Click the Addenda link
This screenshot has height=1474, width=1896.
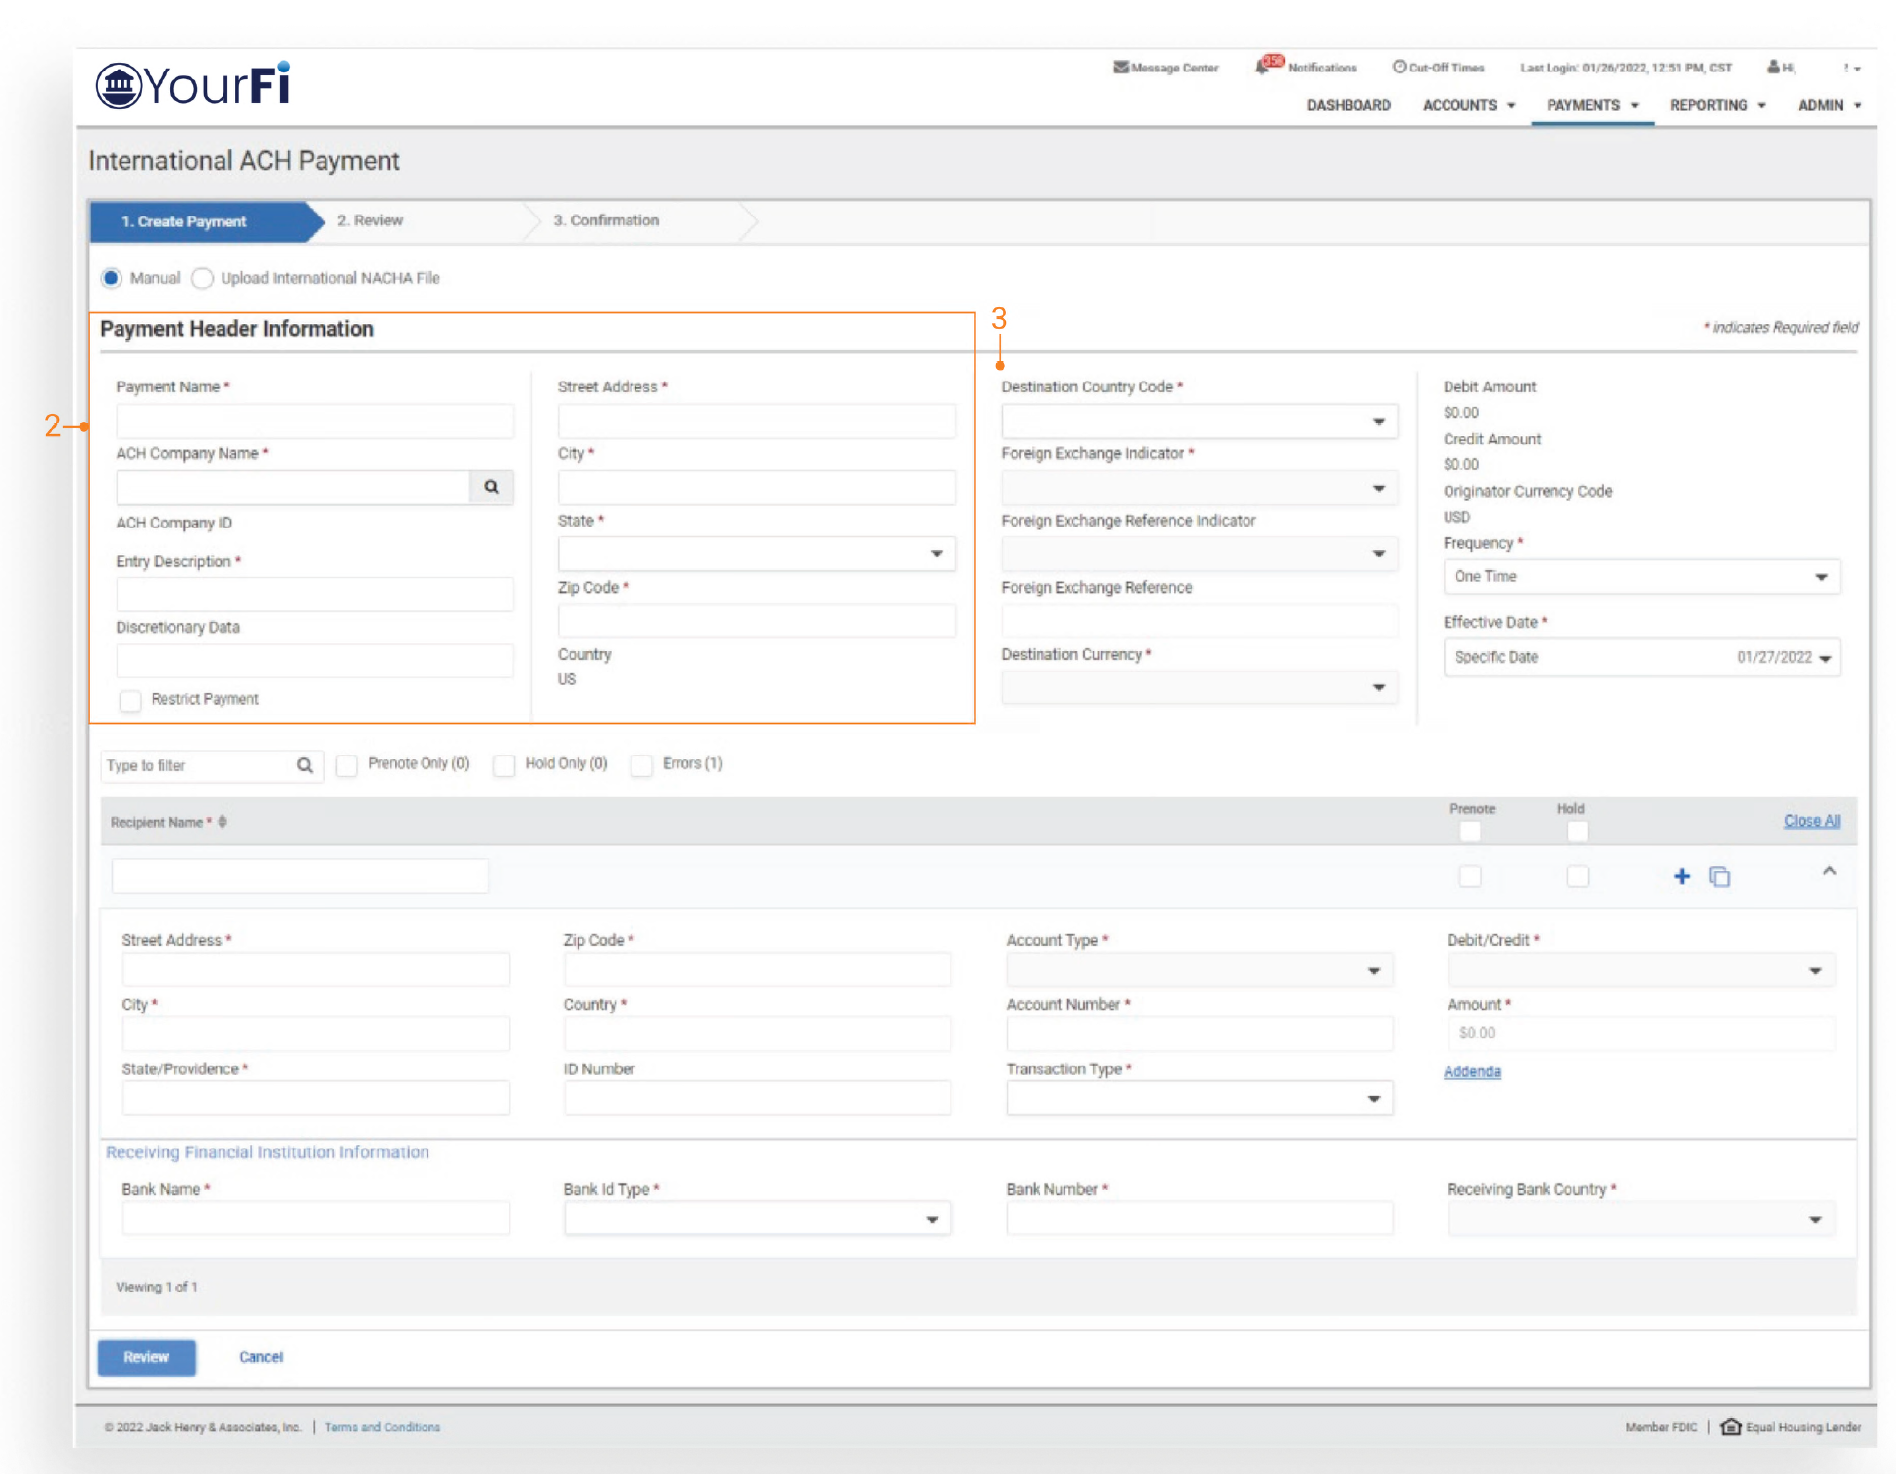1471,1071
